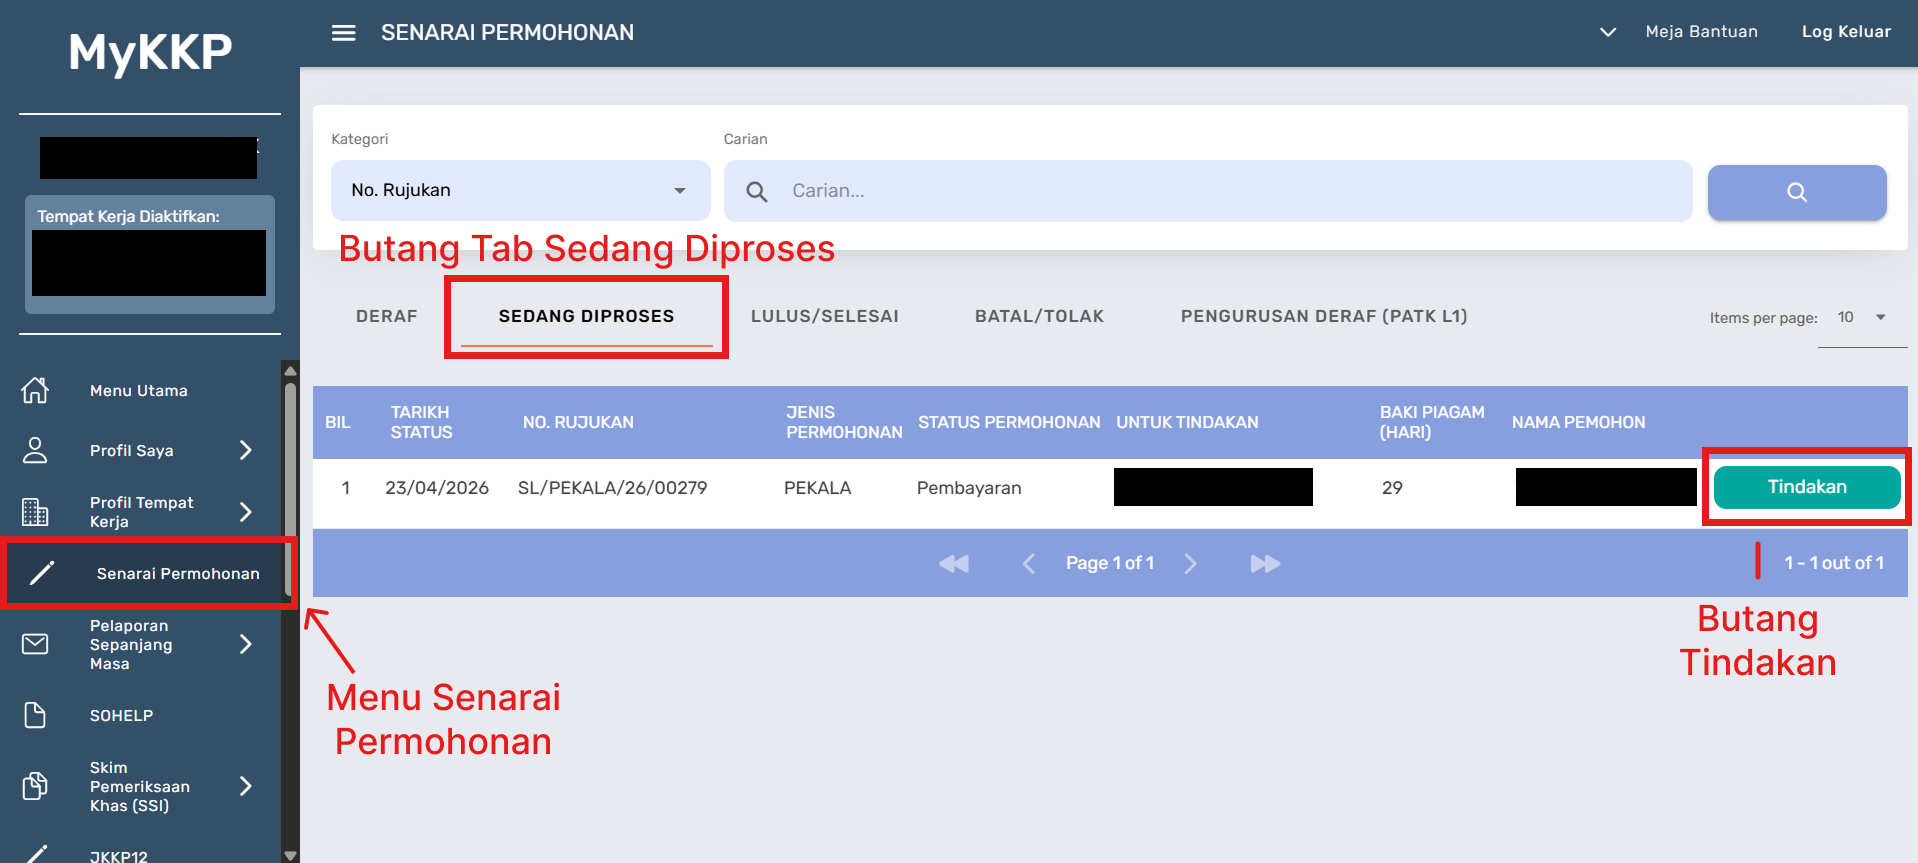Open the Kategori No. Rujukan dropdown
This screenshot has height=863, width=1918.
pos(520,191)
